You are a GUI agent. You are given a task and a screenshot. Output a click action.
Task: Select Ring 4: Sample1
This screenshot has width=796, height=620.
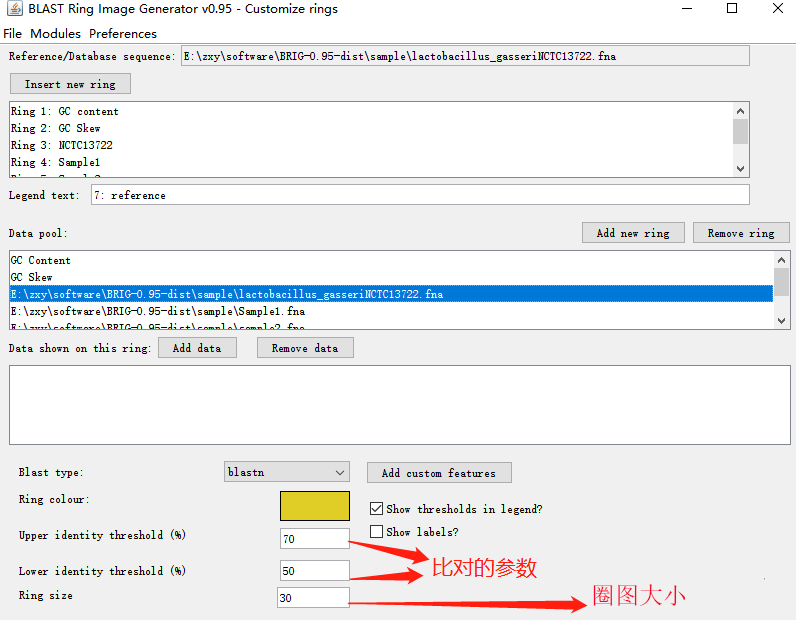[x=55, y=162]
